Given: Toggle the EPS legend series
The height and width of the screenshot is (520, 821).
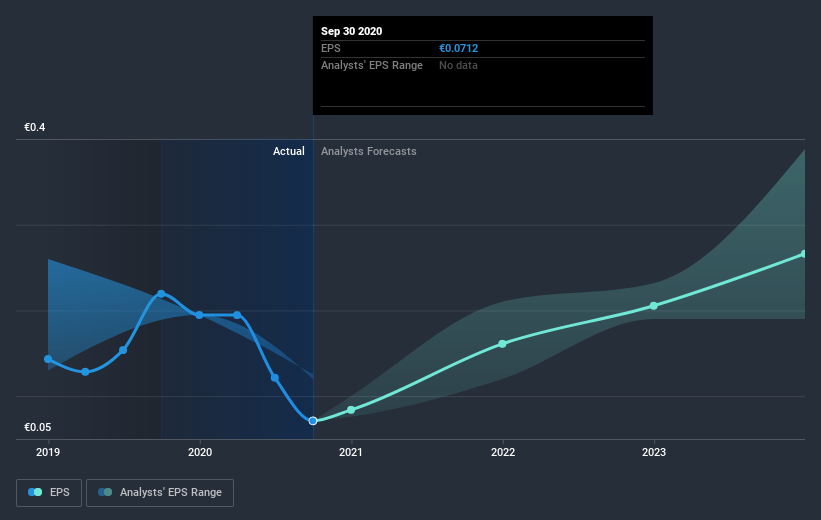Looking at the screenshot, I should click(49, 493).
